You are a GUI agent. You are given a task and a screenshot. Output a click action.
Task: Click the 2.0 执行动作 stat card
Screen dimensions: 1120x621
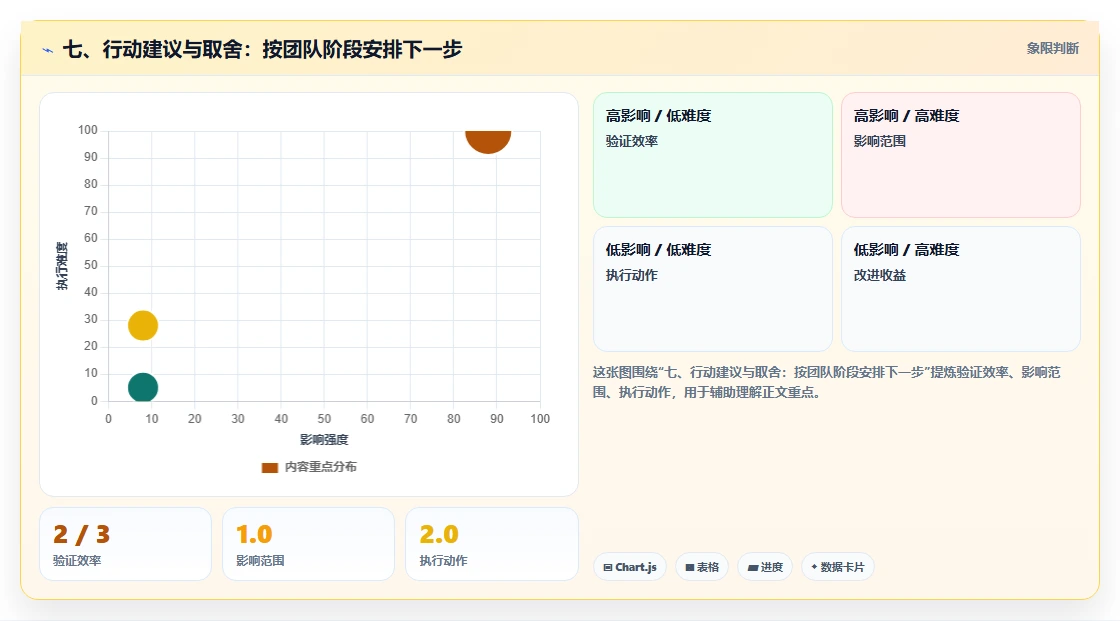point(491,544)
